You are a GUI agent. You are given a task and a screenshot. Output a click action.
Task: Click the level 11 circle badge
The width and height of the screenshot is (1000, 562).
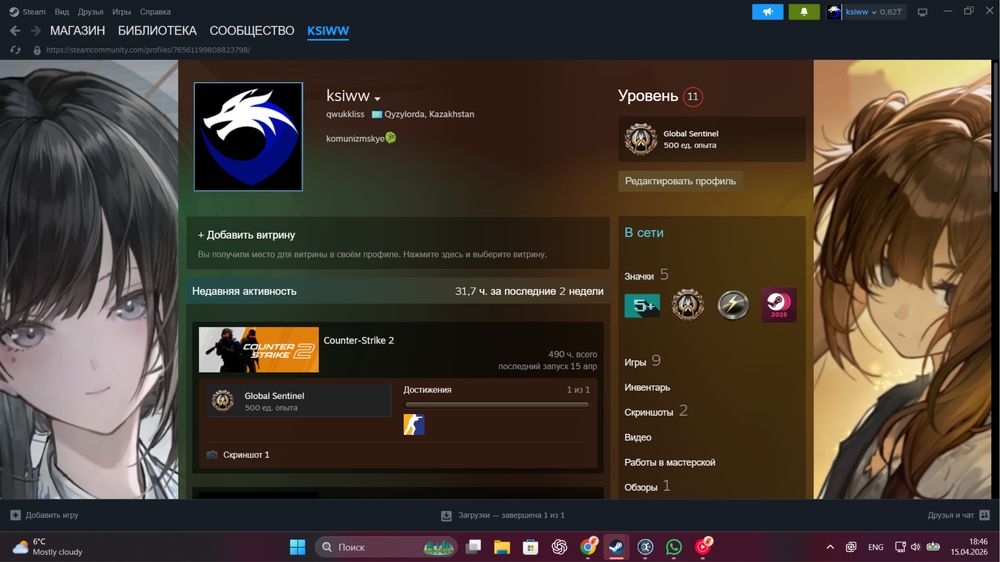[x=693, y=96]
